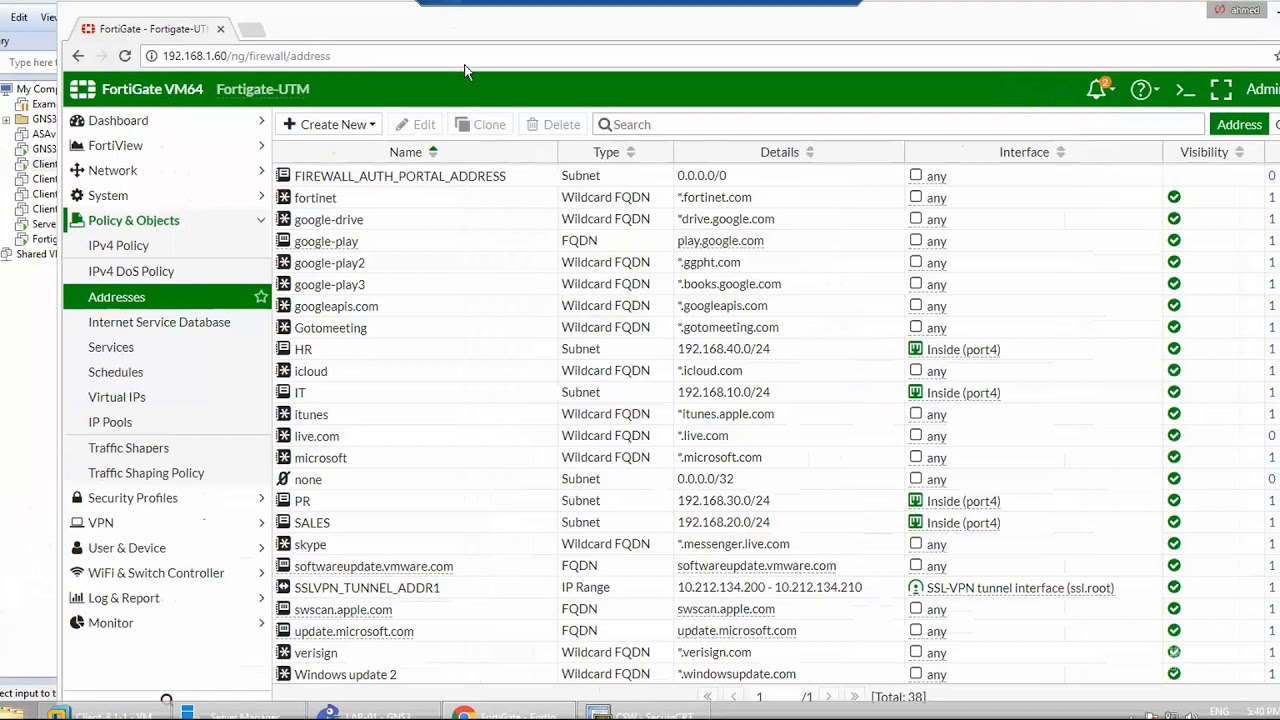Viewport: 1280px width, 720px height.
Task: Sort by Name column arrows
Action: 433,152
